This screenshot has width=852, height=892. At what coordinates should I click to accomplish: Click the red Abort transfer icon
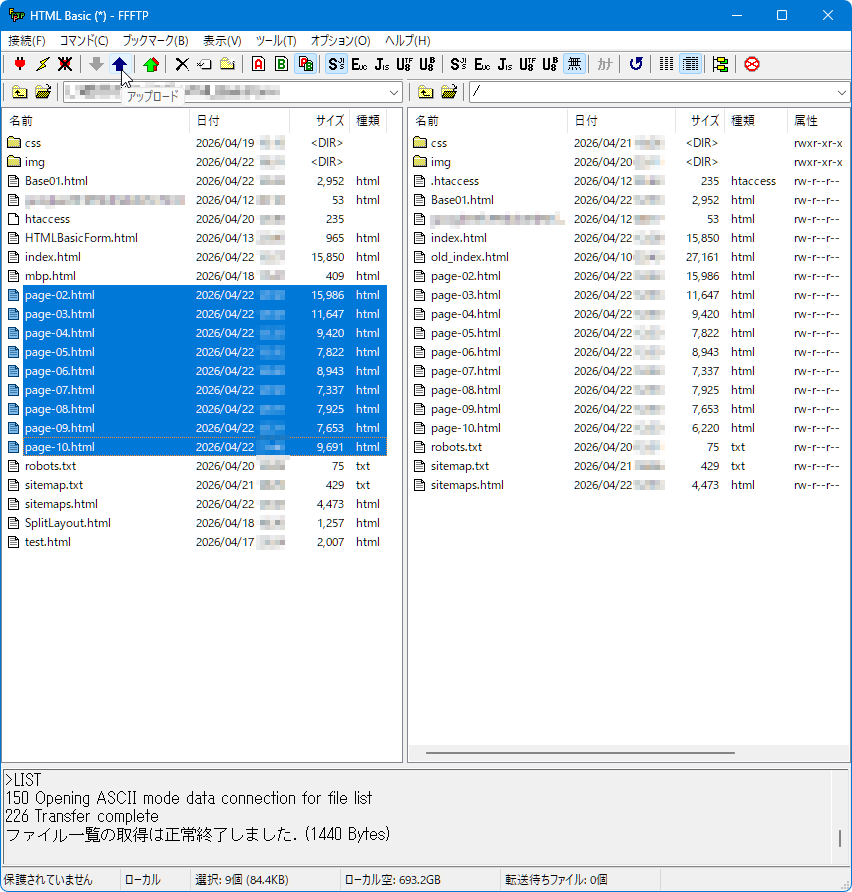pyautogui.click(x=752, y=64)
